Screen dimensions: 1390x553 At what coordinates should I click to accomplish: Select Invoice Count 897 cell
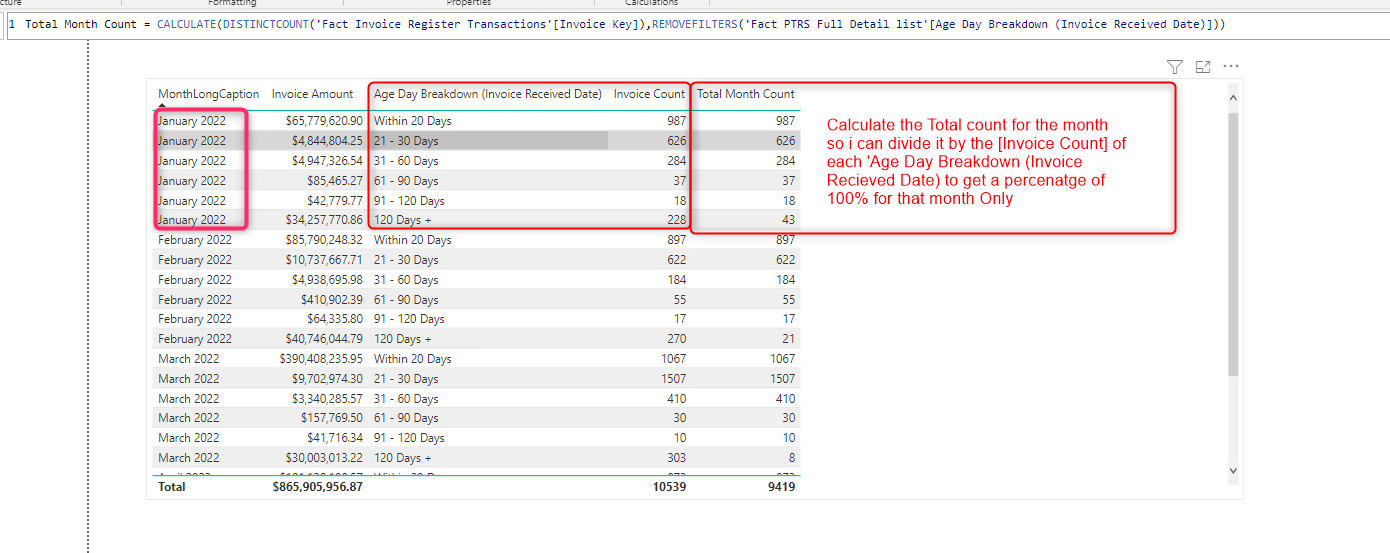676,240
